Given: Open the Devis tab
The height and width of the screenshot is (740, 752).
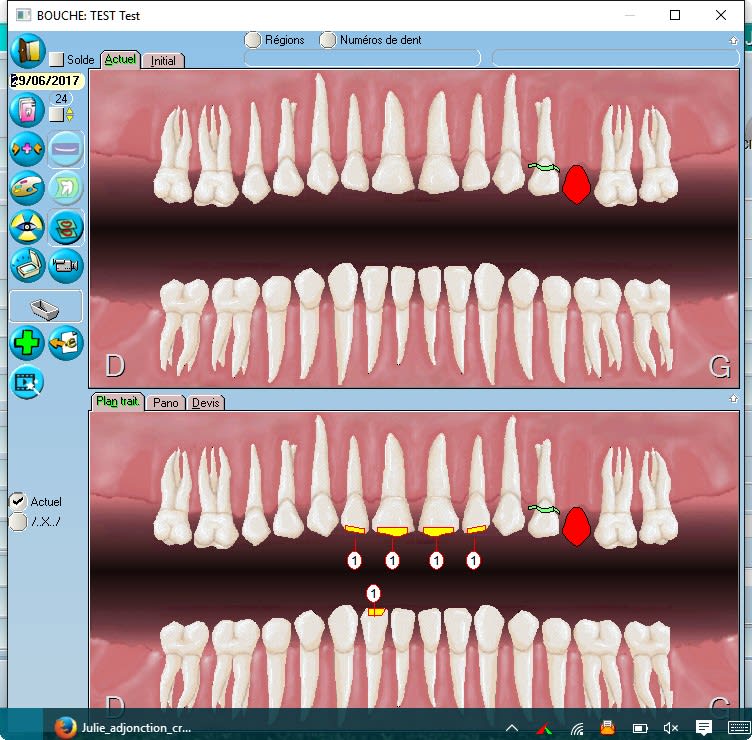Looking at the screenshot, I should coord(205,402).
